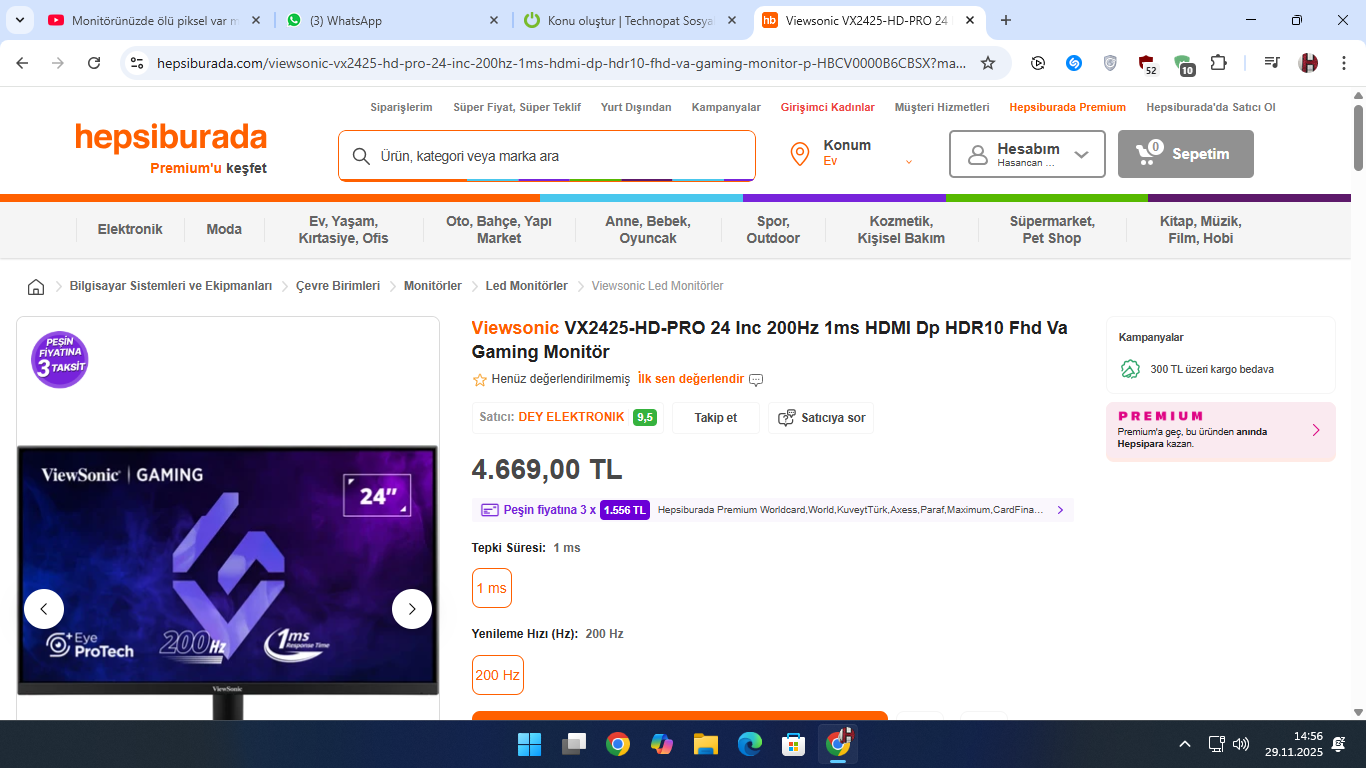
Task: Close the WhatsApp tab
Action: coord(494,20)
